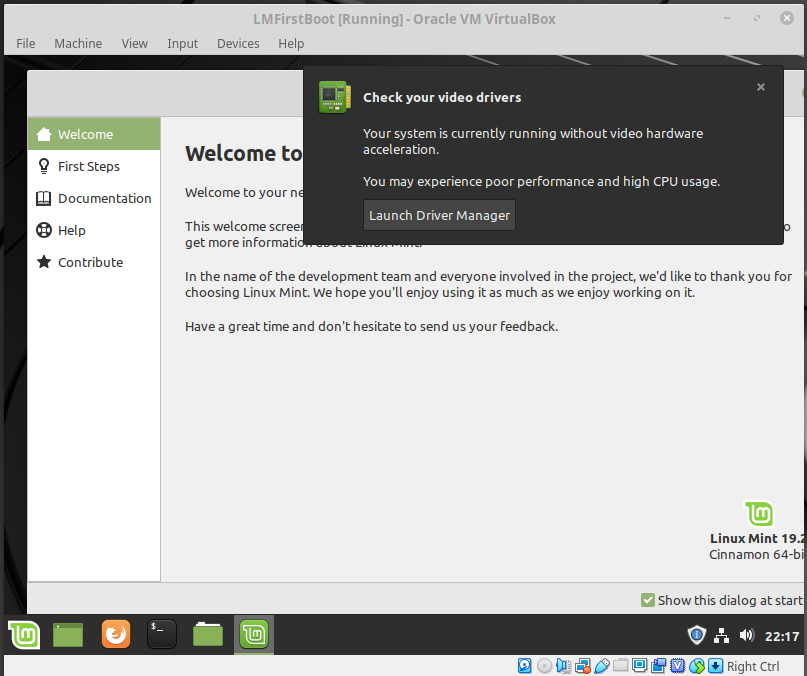Click the shared folders status indicator
The image size is (807, 676).
point(621,666)
